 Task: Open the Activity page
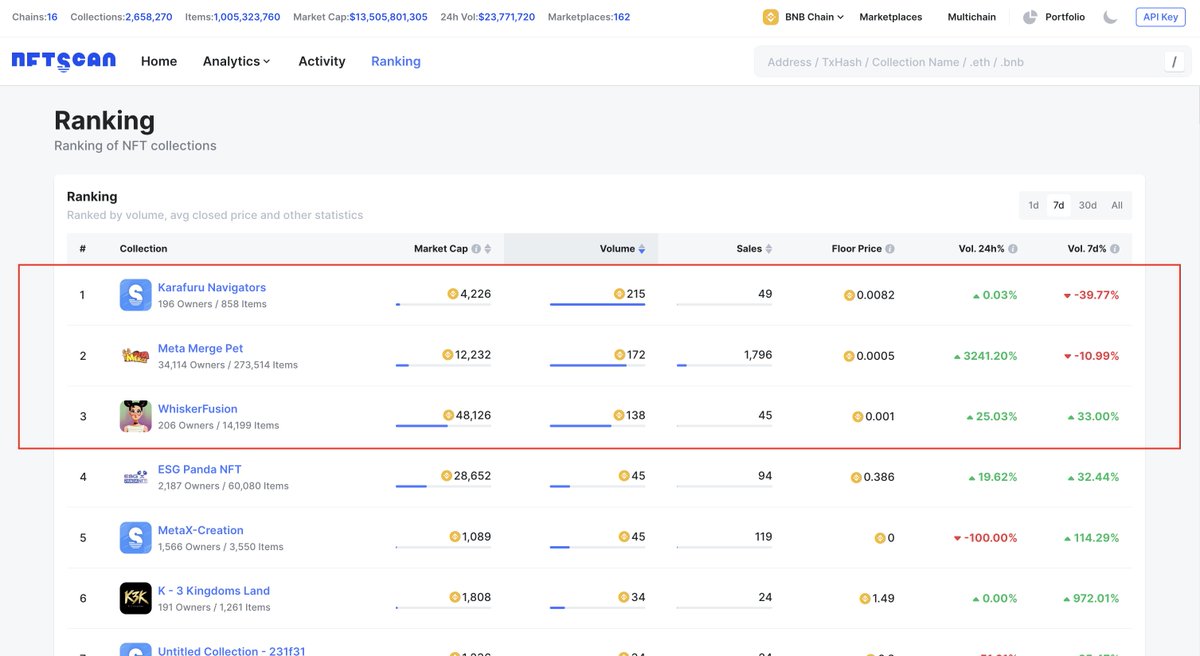pos(321,61)
